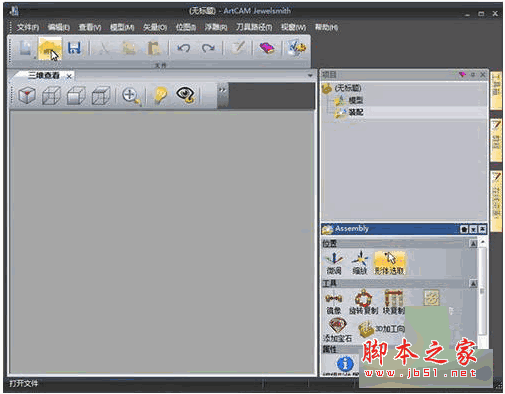
Task: Undo with the left-curved arrow icon
Action: pyautogui.click(x=183, y=49)
